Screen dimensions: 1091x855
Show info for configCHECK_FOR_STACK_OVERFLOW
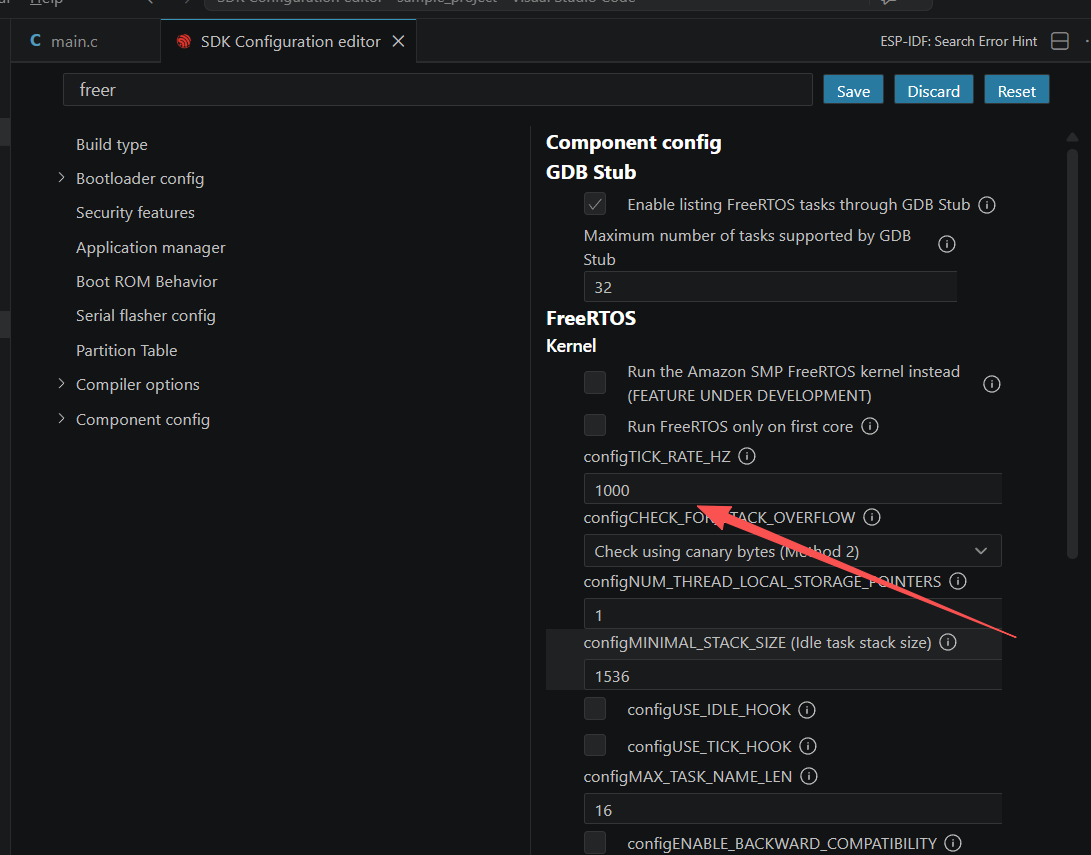(872, 517)
